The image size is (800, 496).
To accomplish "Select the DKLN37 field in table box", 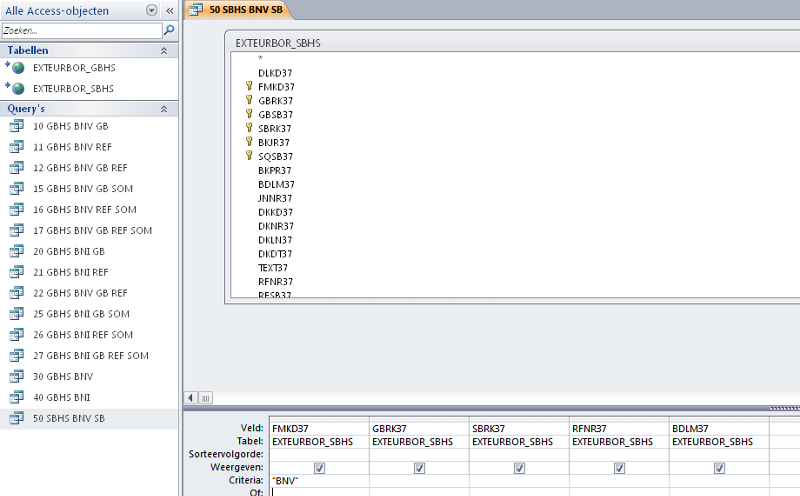I will click(x=275, y=240).
